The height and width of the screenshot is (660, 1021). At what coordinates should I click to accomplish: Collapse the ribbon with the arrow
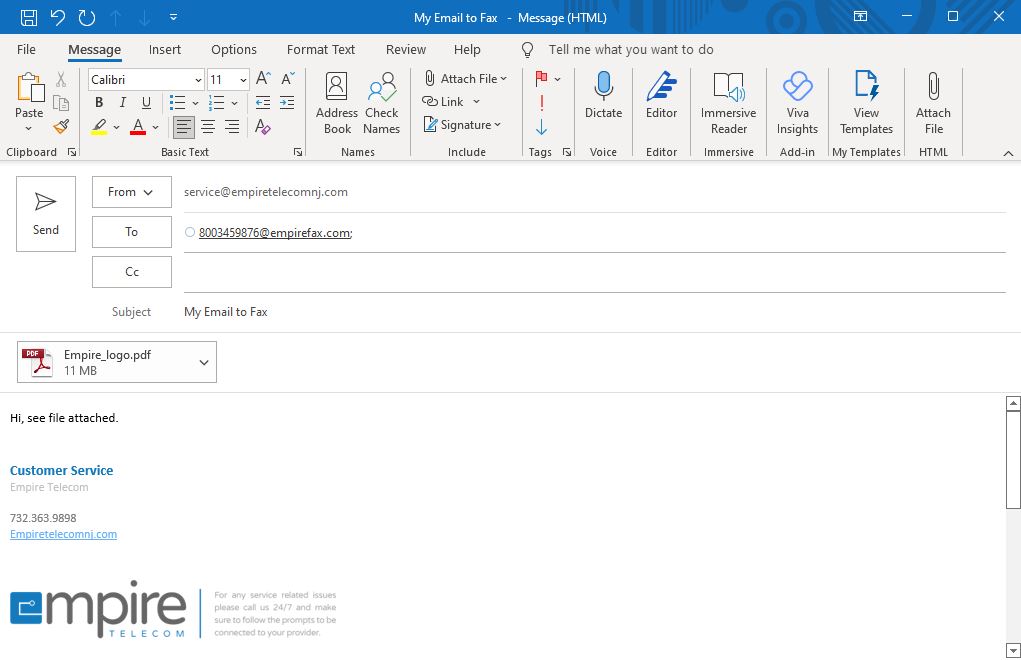pos(1008,154)
